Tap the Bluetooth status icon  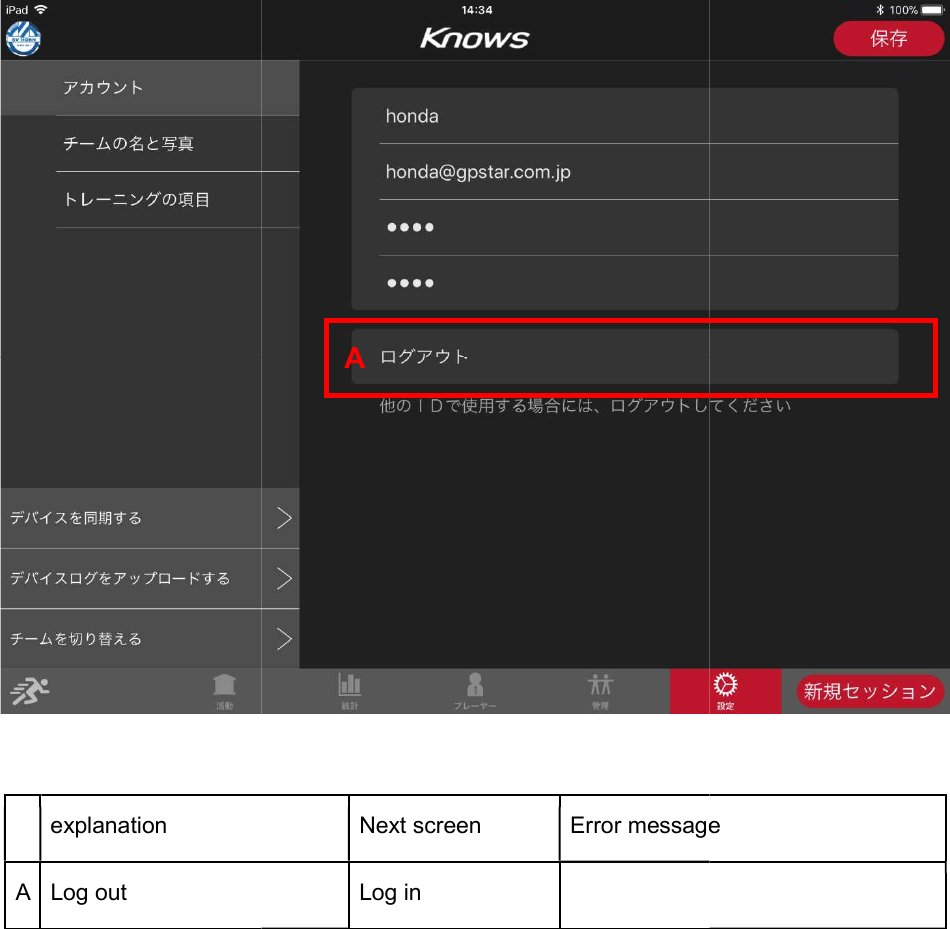(880, 10)
